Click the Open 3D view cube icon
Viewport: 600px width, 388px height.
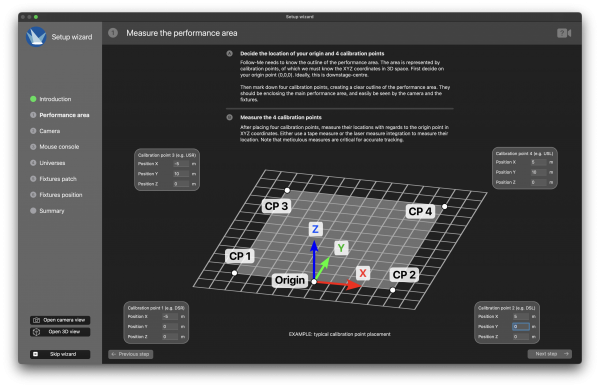(x=36, y=332)
